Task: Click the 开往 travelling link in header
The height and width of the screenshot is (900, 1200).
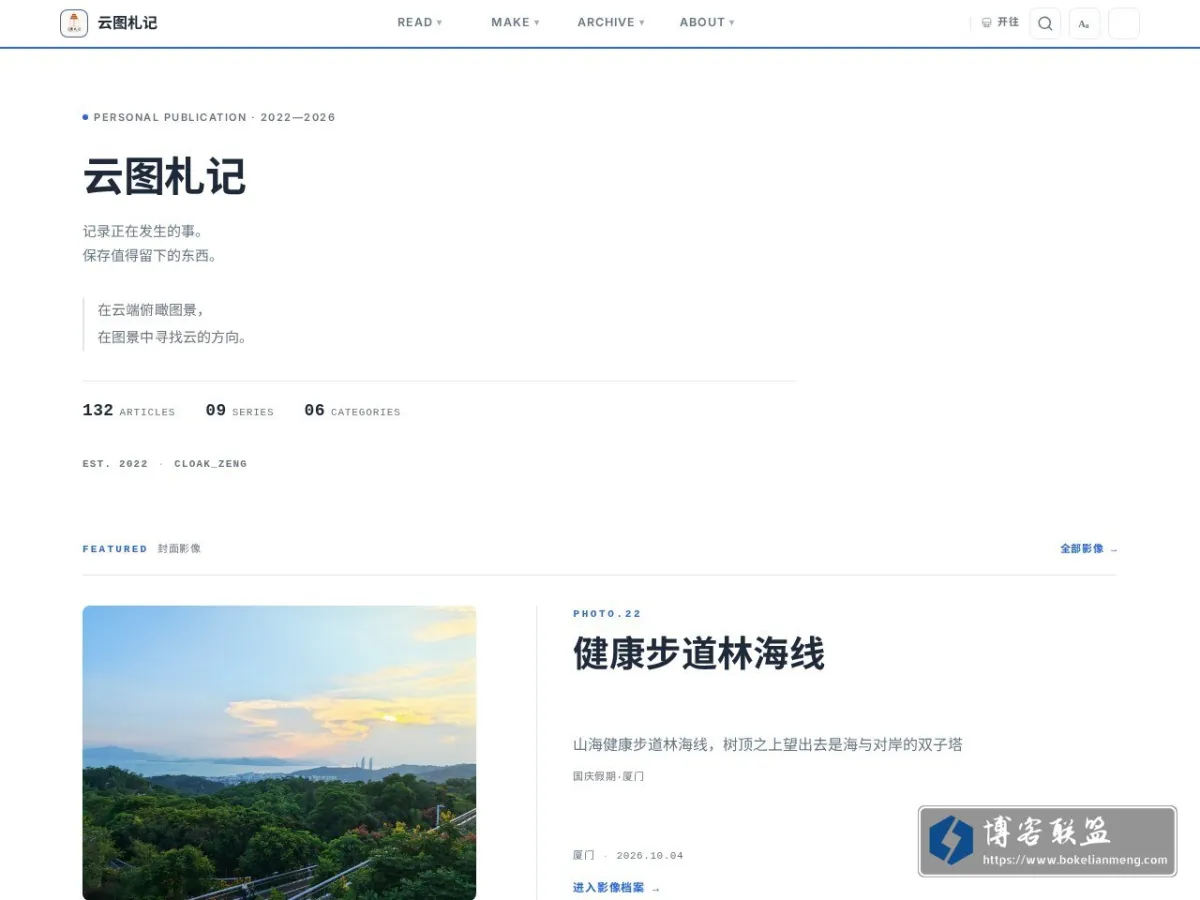Action: 1000,22
